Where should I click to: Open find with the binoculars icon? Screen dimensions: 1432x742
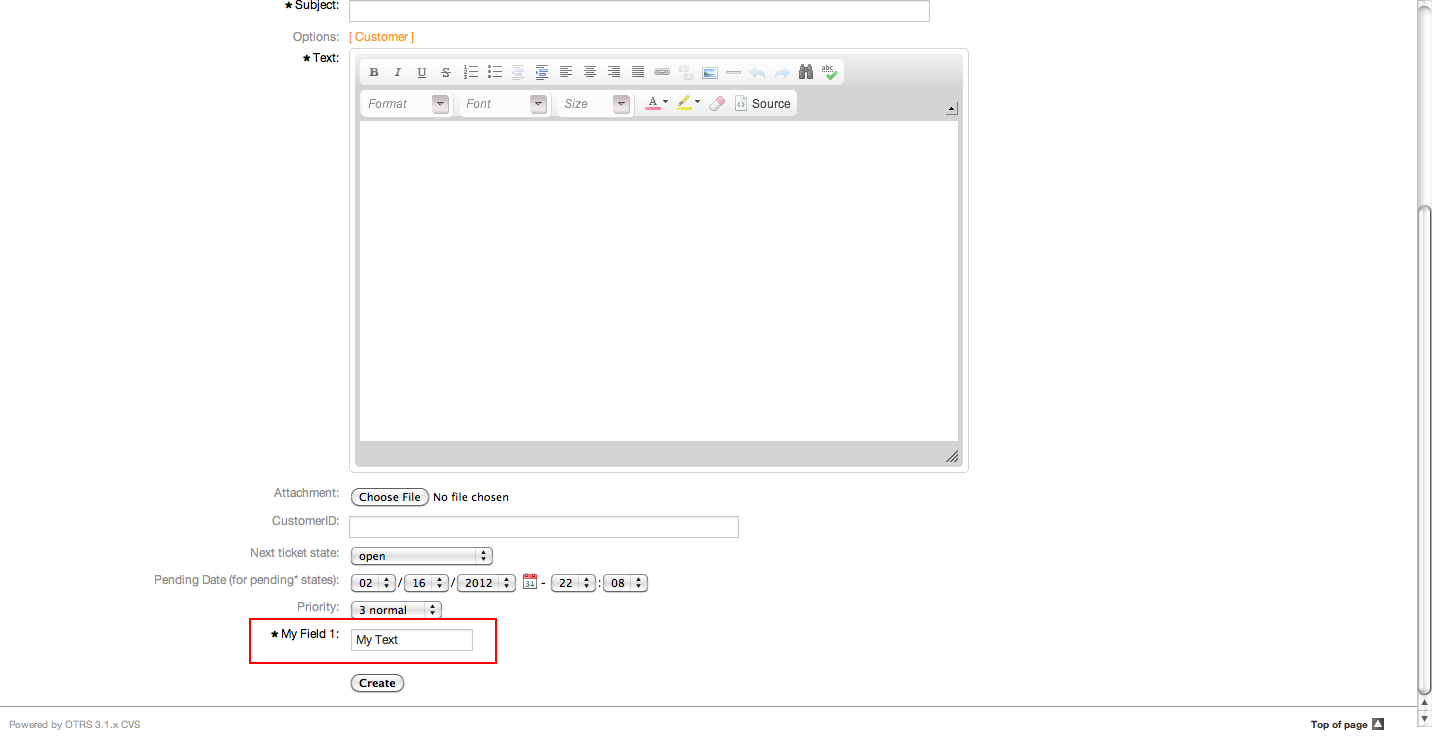(806, 72)
